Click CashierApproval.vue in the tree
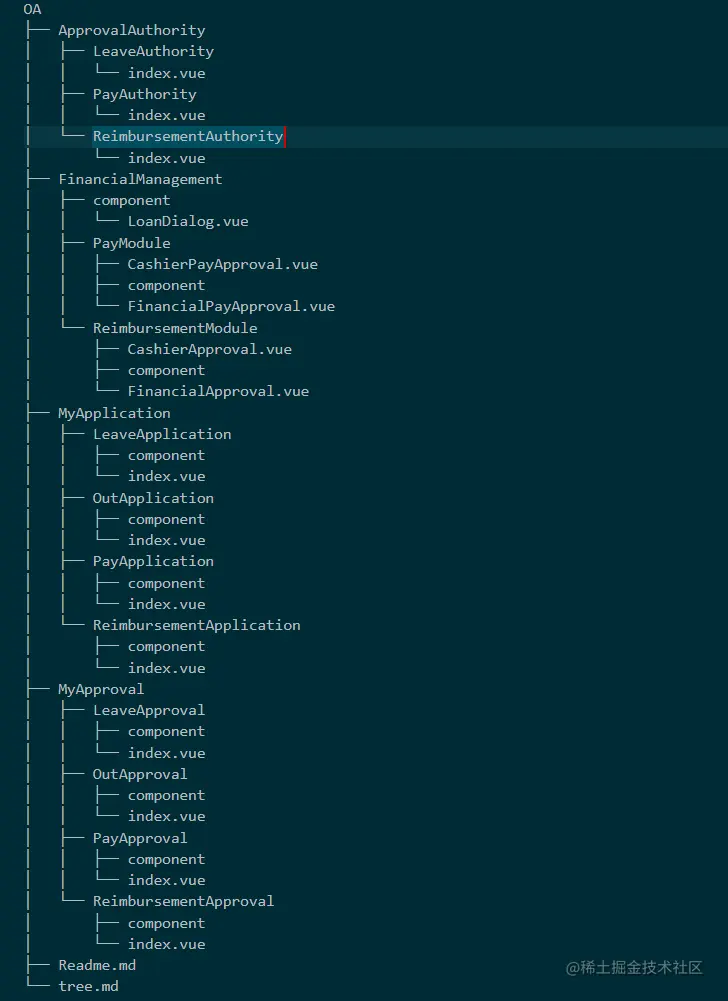Image resolution: width=728 pixels, height=1001 pixels. coord(209,349)
